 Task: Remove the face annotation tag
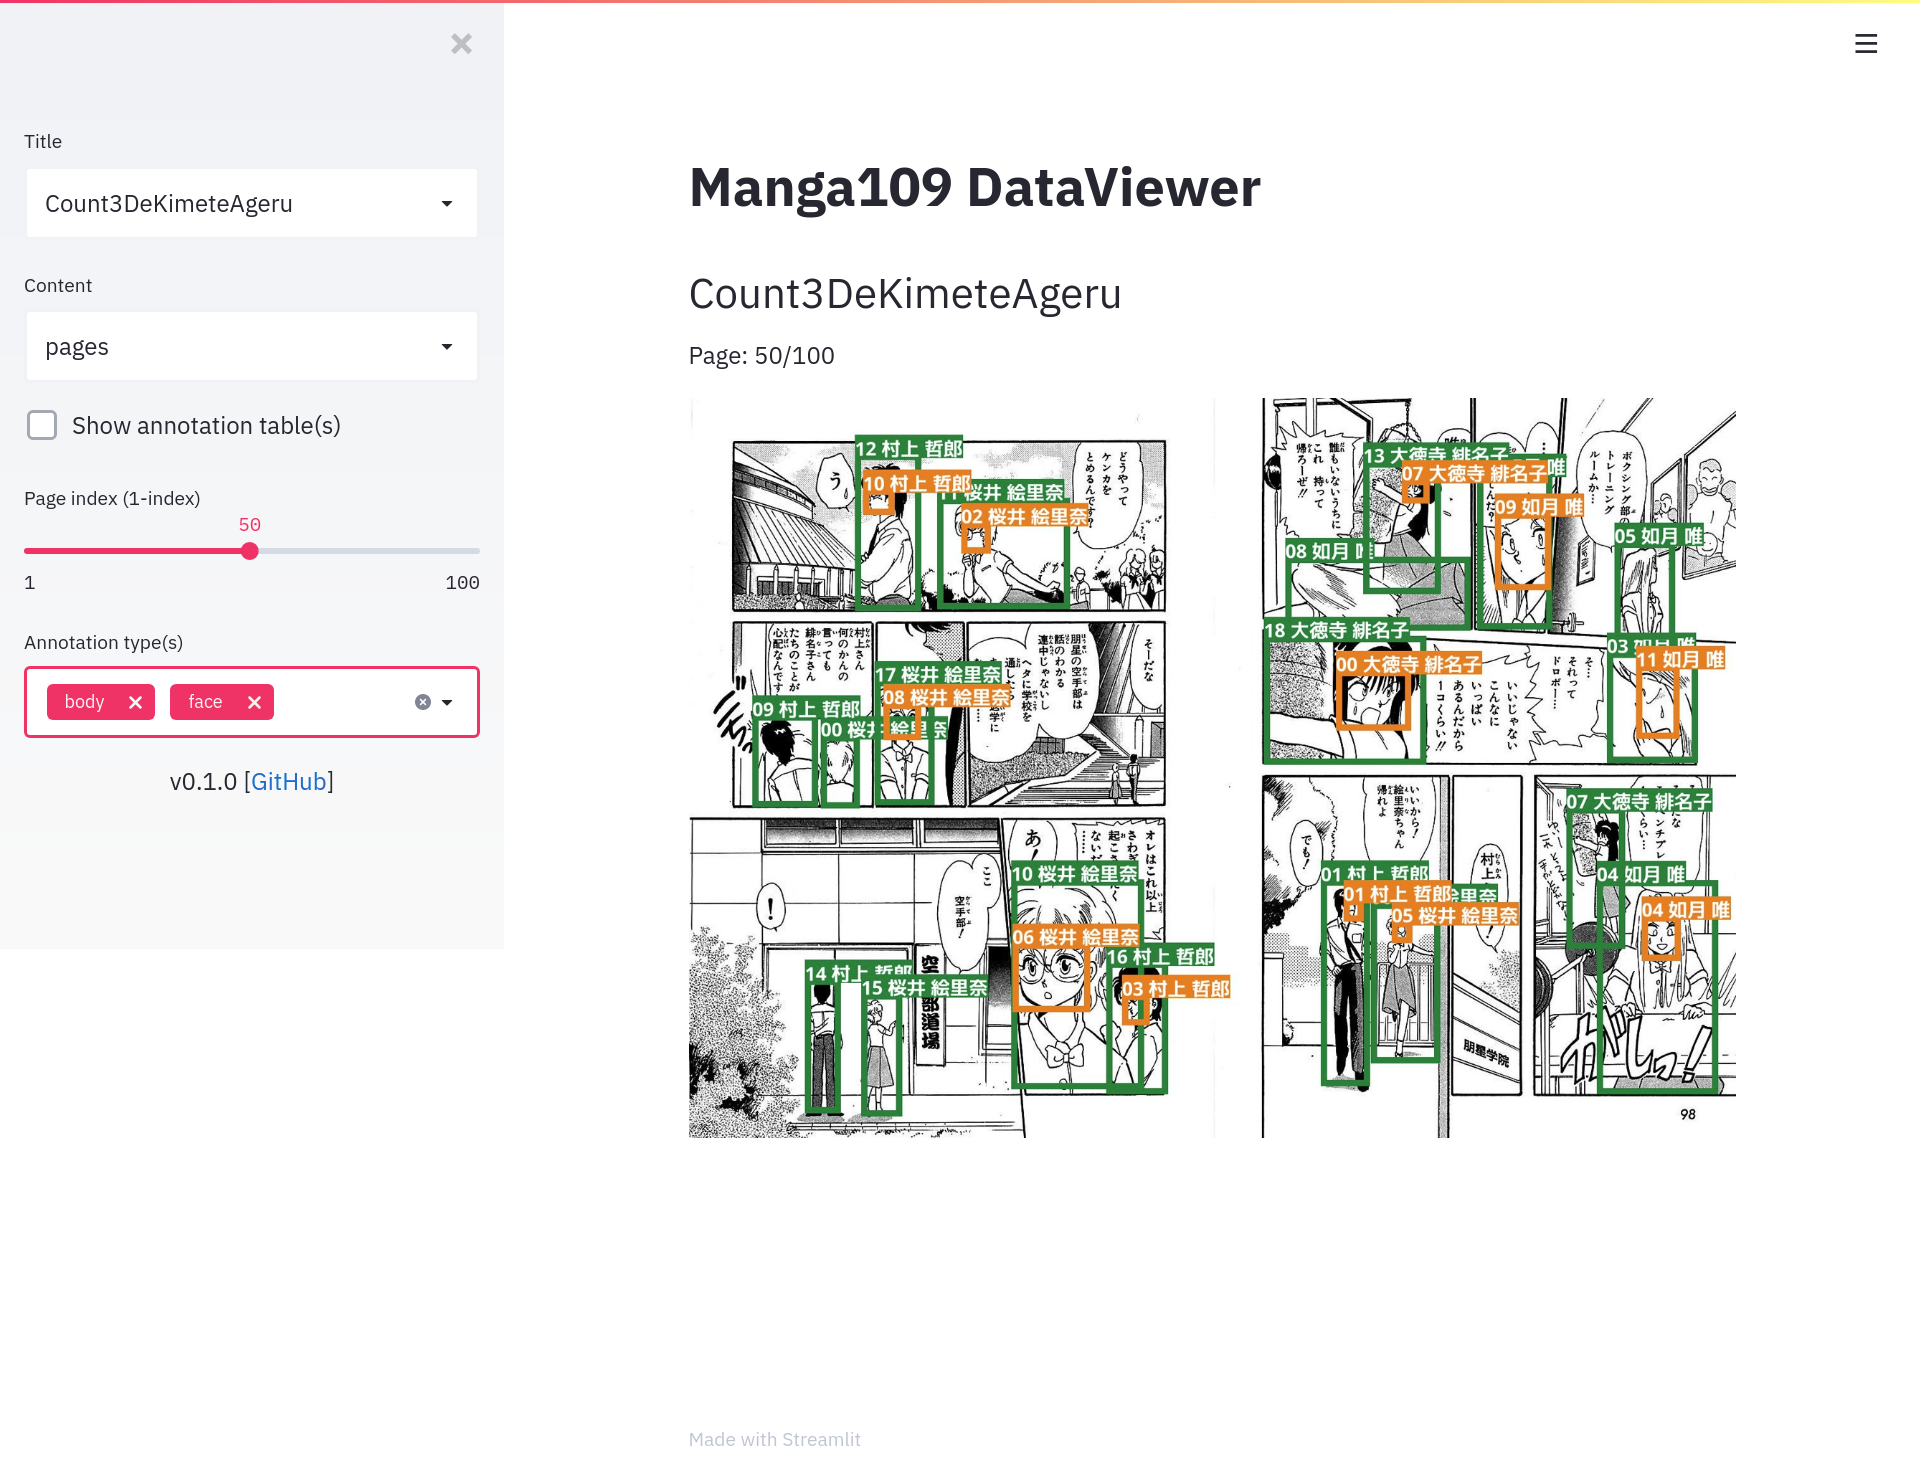[x=255, y=702]
